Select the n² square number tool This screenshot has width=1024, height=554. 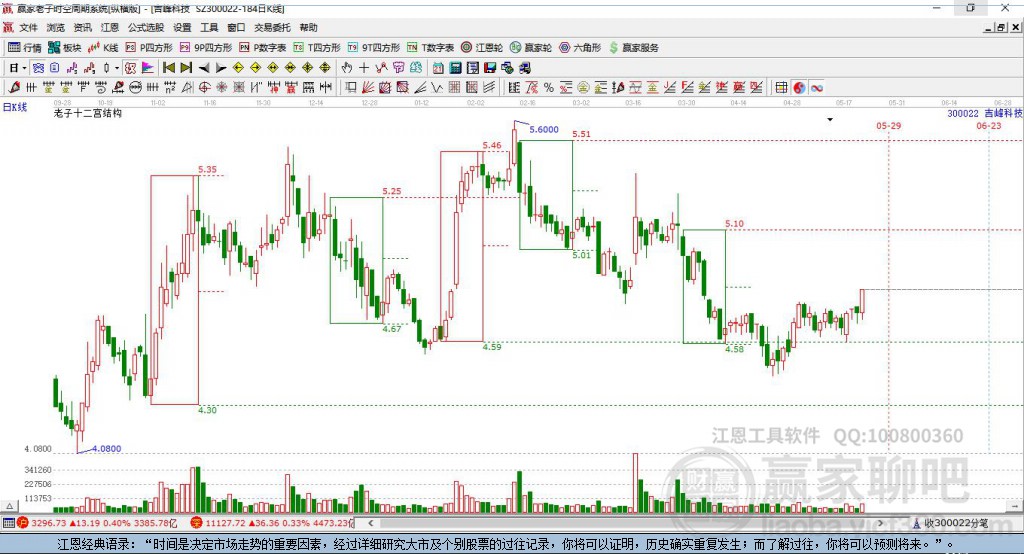170,88
